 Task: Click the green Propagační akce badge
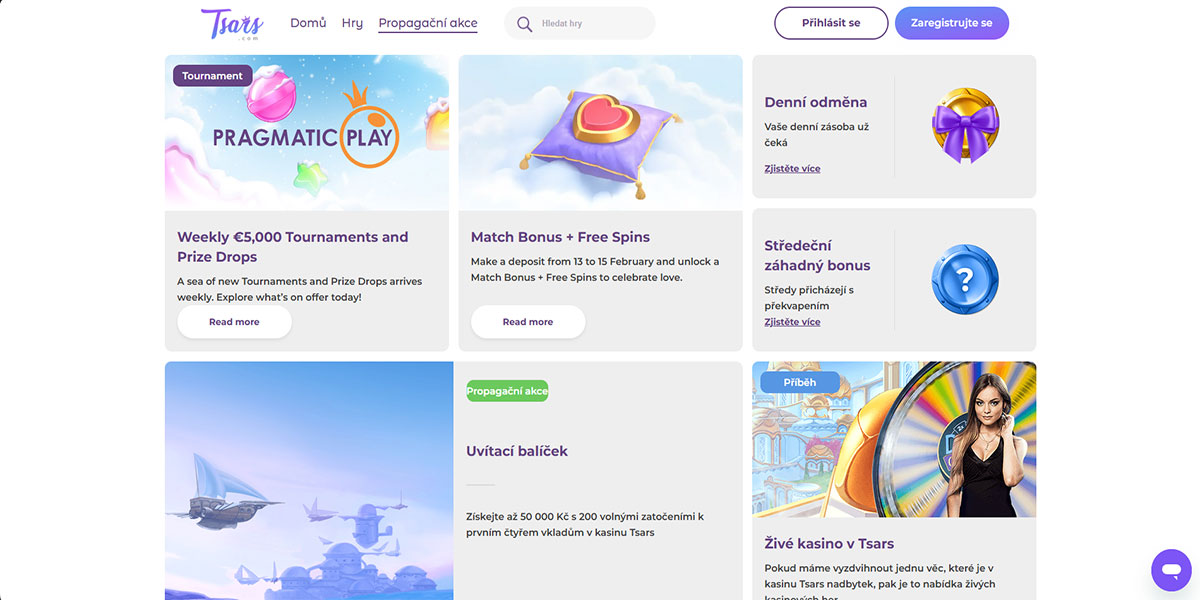(x=507, y=391)
